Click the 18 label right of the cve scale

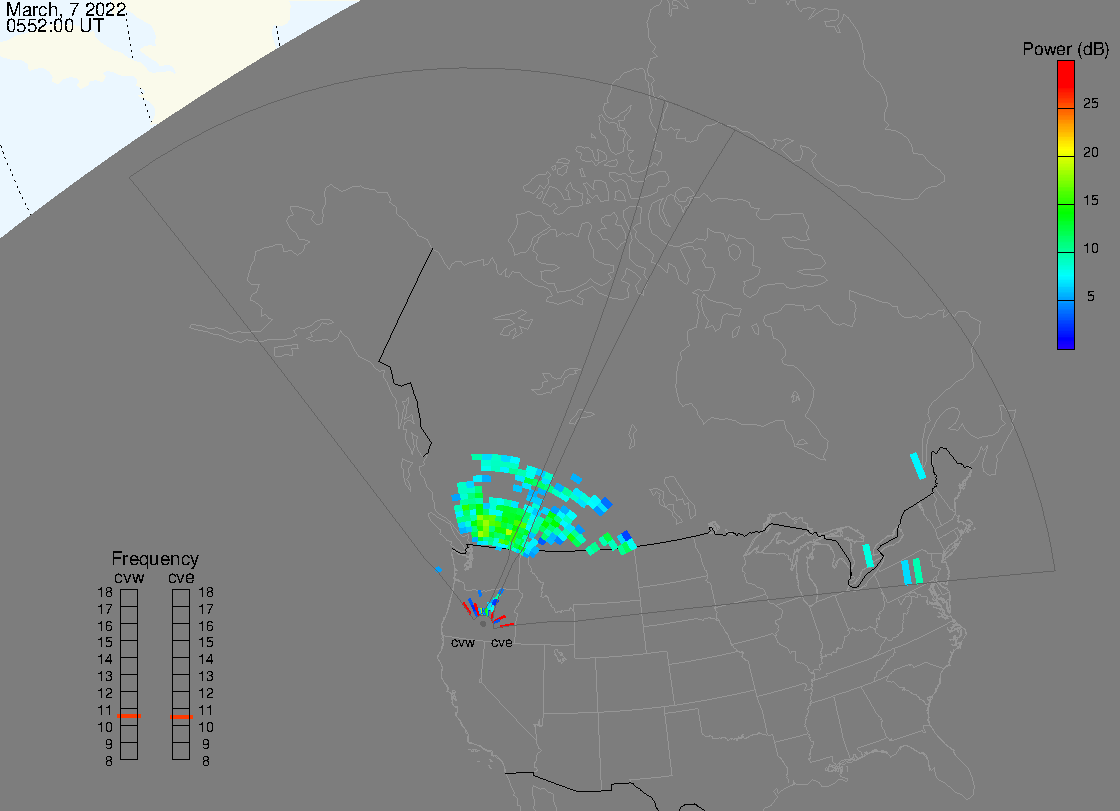point(206,592)
